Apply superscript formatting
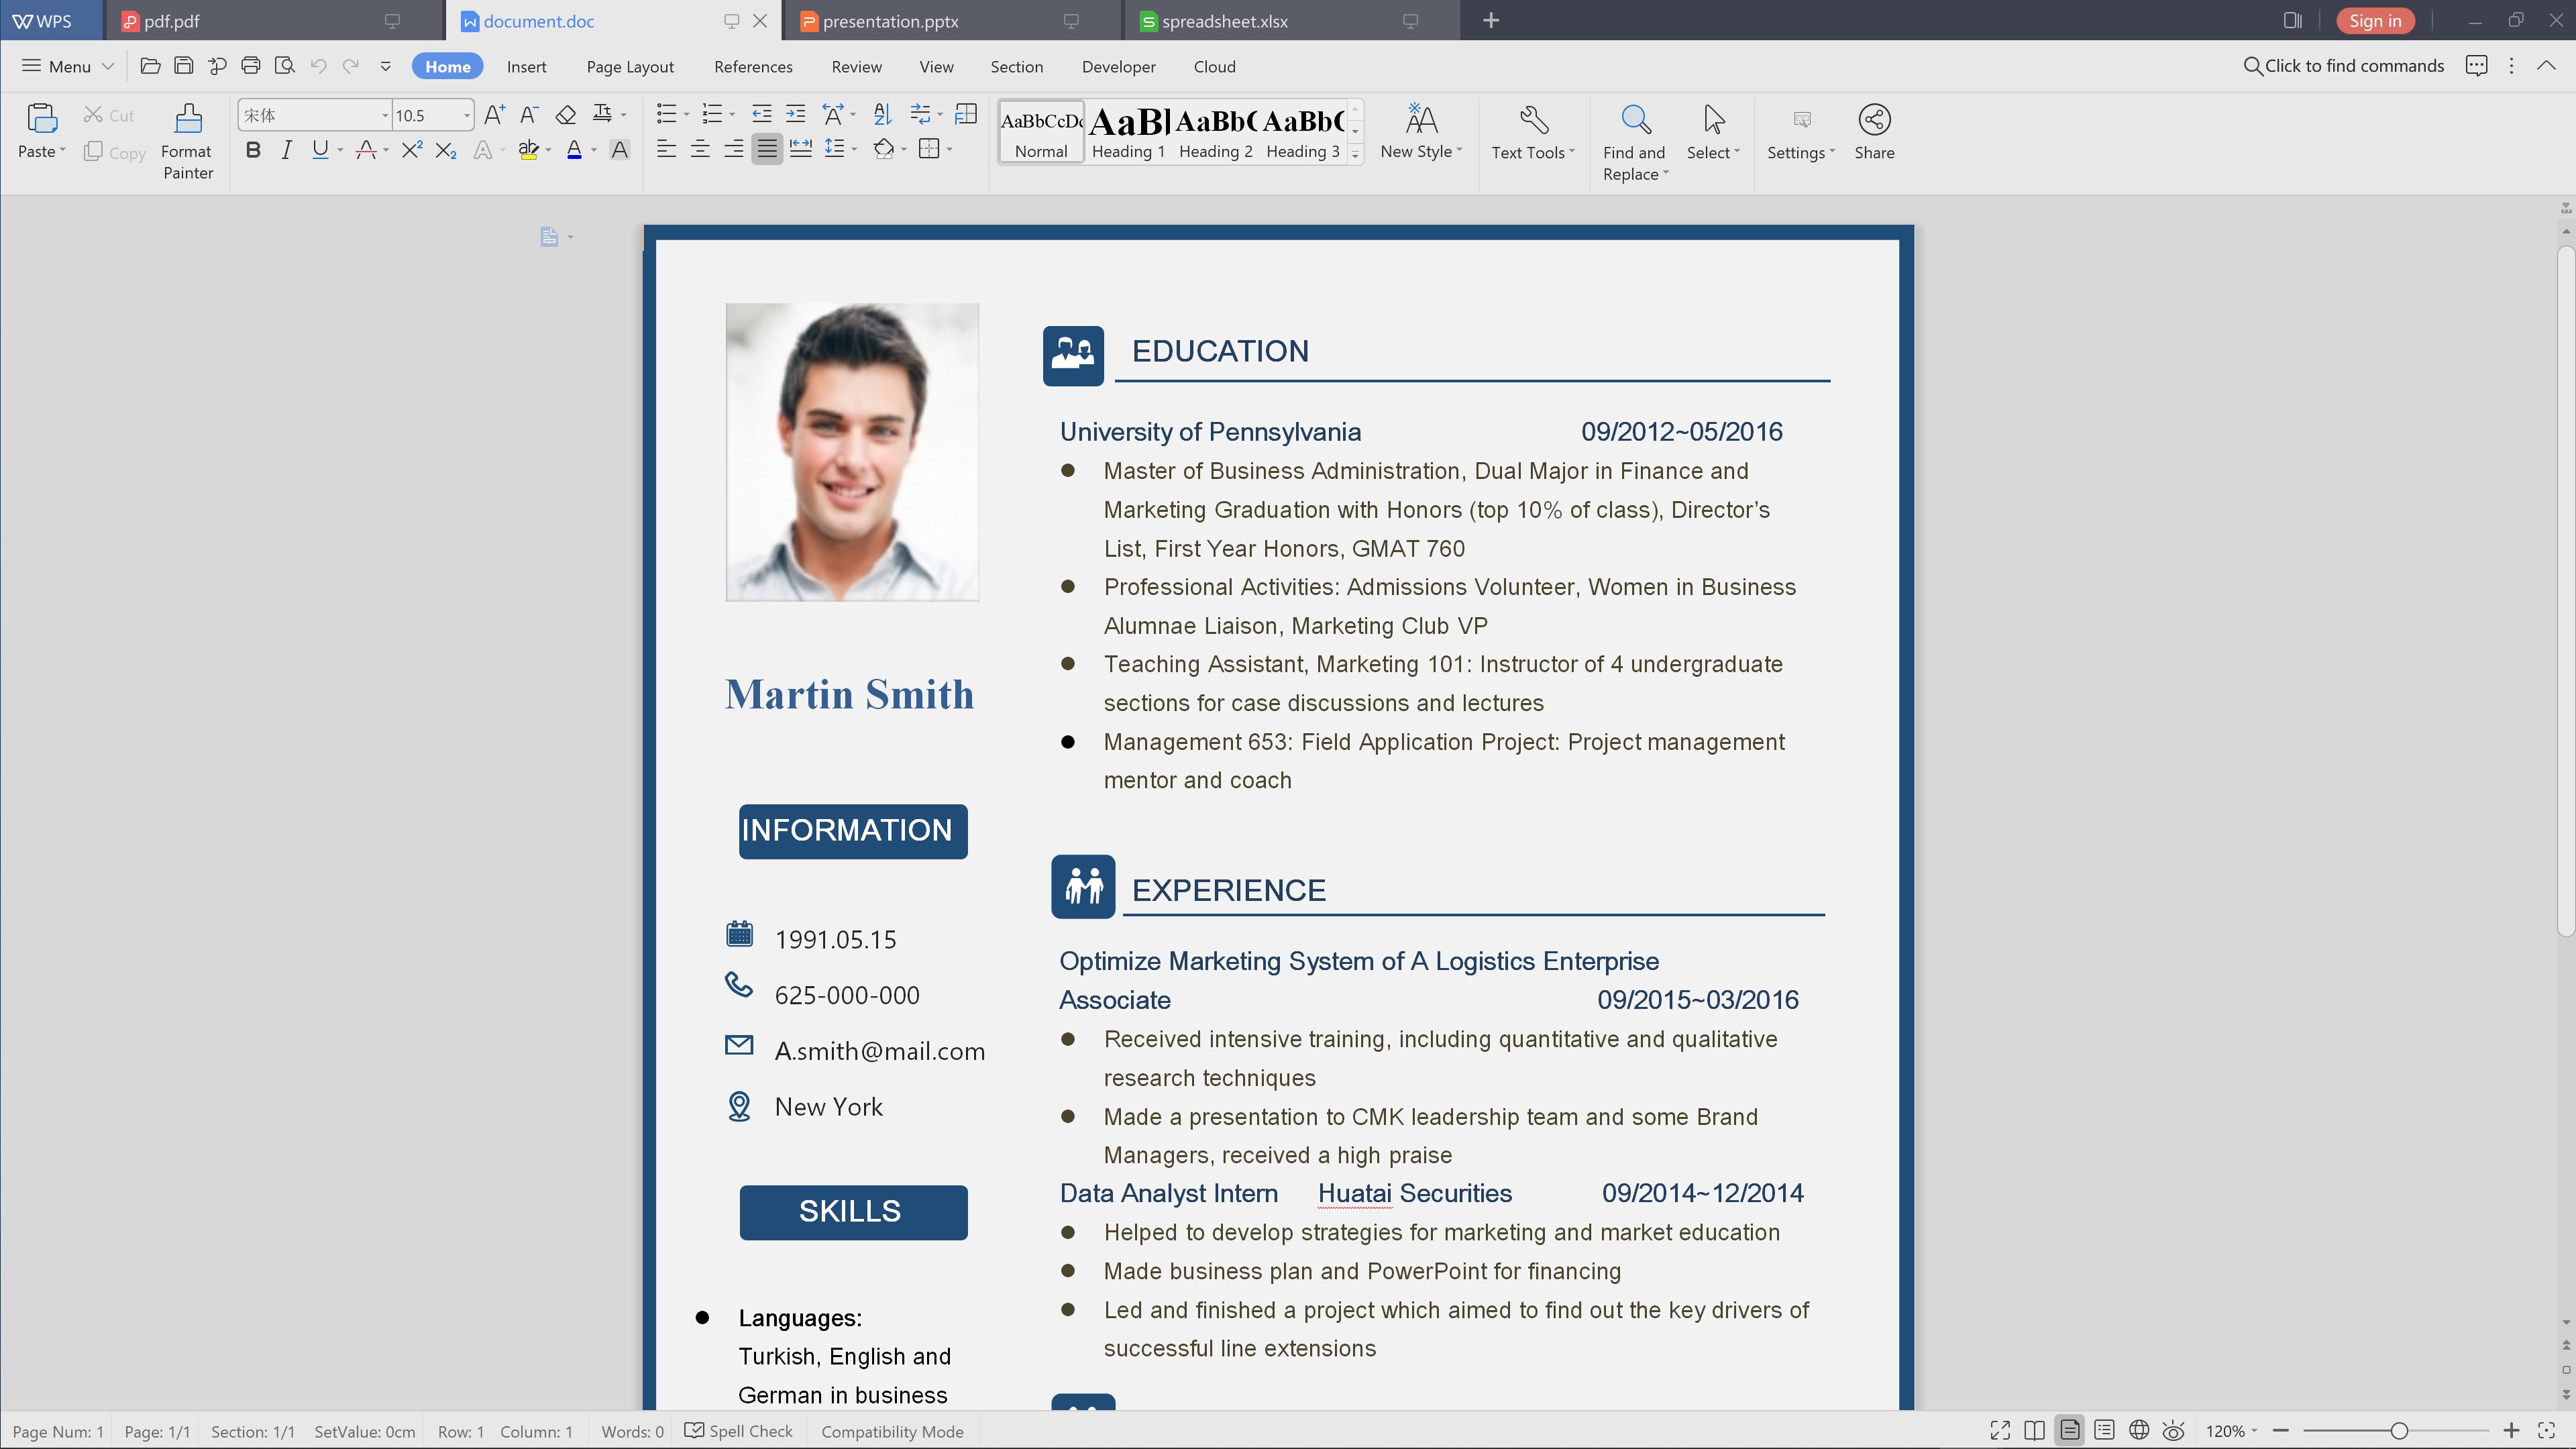2576x1449 pixels. coord(412,150)
